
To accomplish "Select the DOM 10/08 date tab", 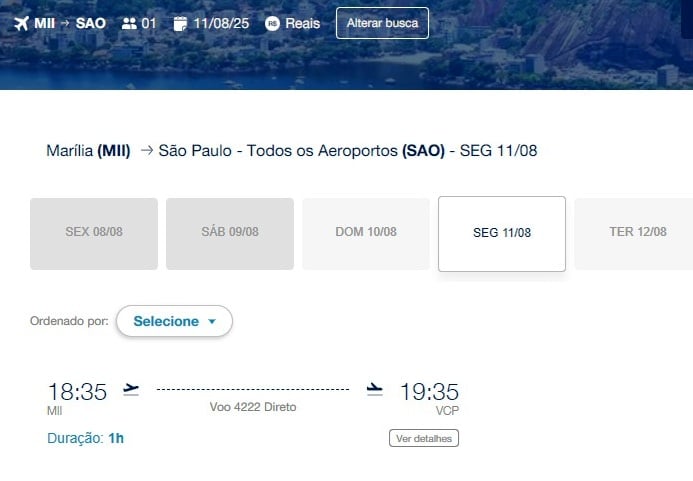I will click(366, 234).
